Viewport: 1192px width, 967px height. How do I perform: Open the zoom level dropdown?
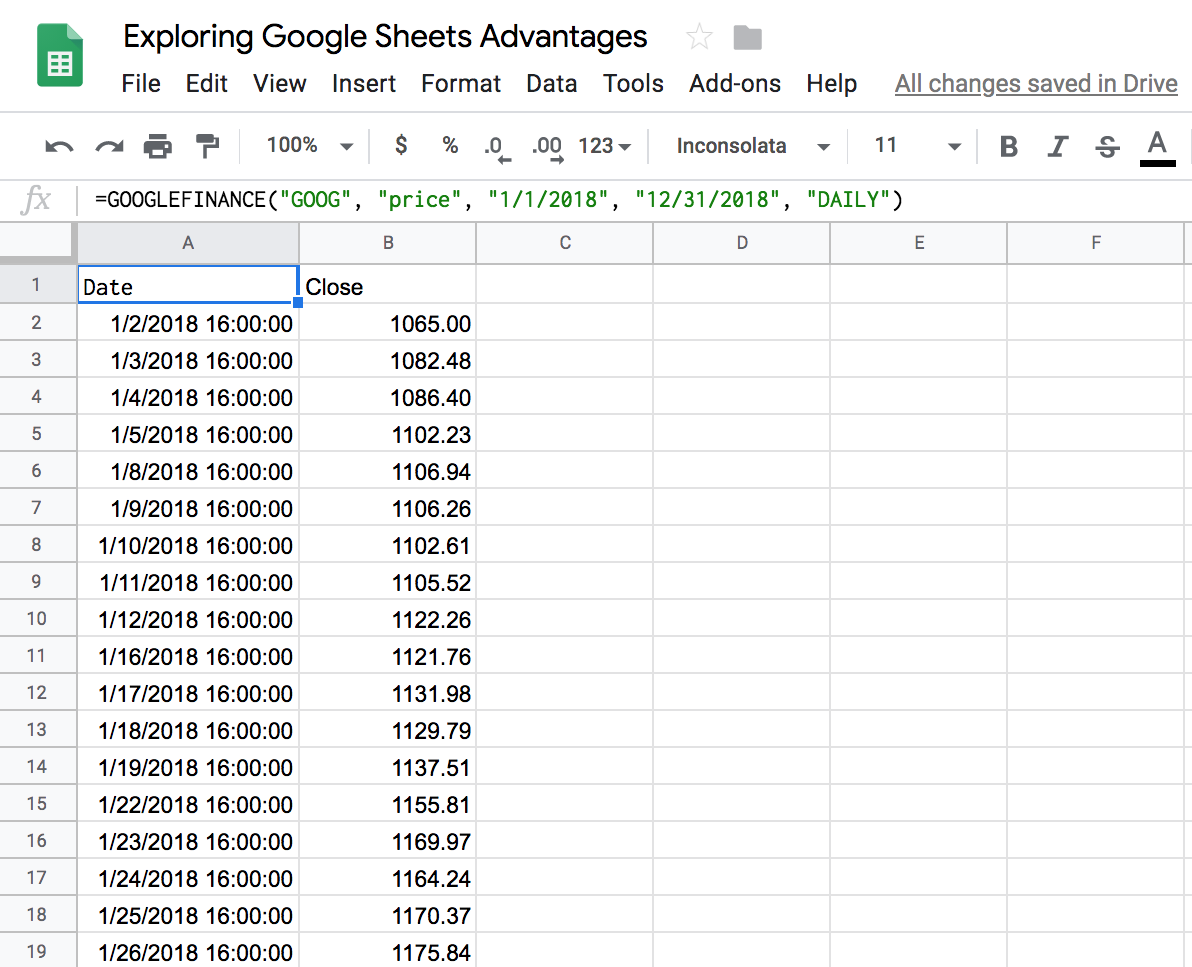click(308, 145)
